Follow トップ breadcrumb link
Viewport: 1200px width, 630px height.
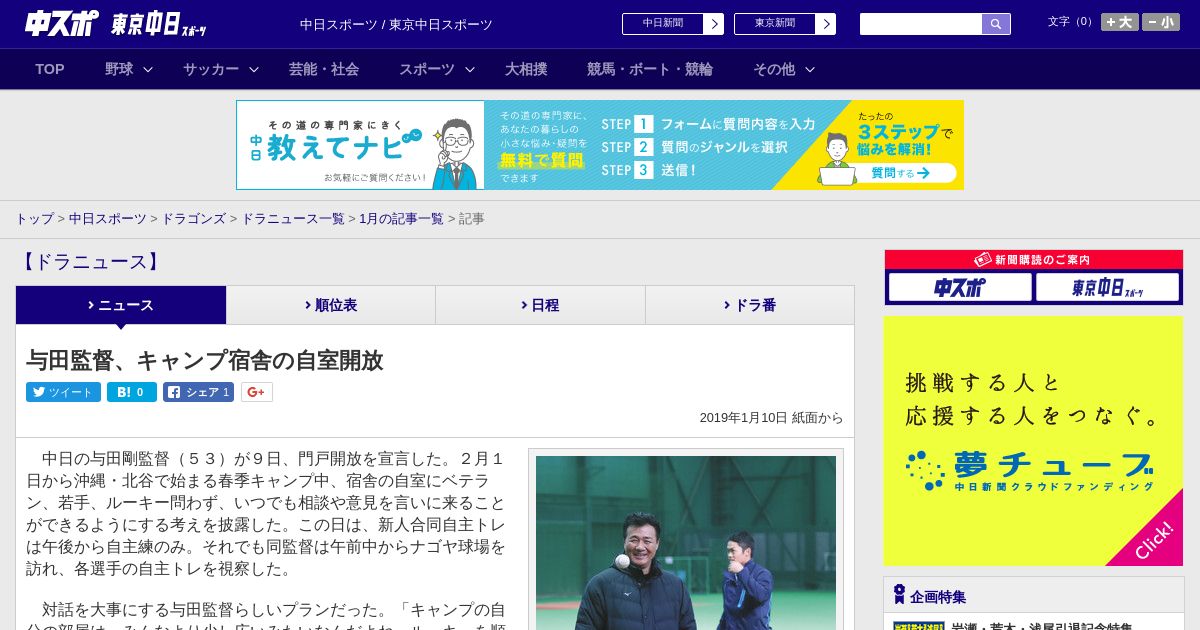(x=34, y=218)
